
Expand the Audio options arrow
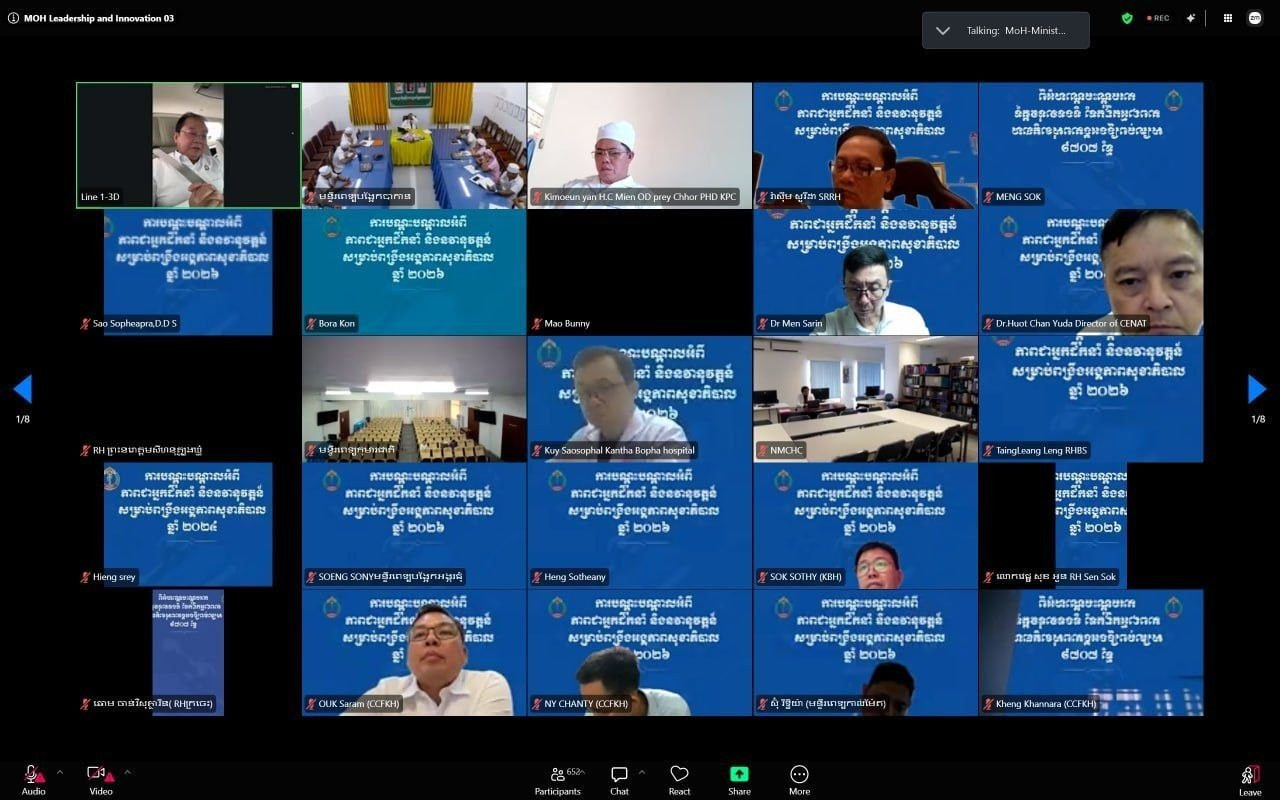[59, 772]
